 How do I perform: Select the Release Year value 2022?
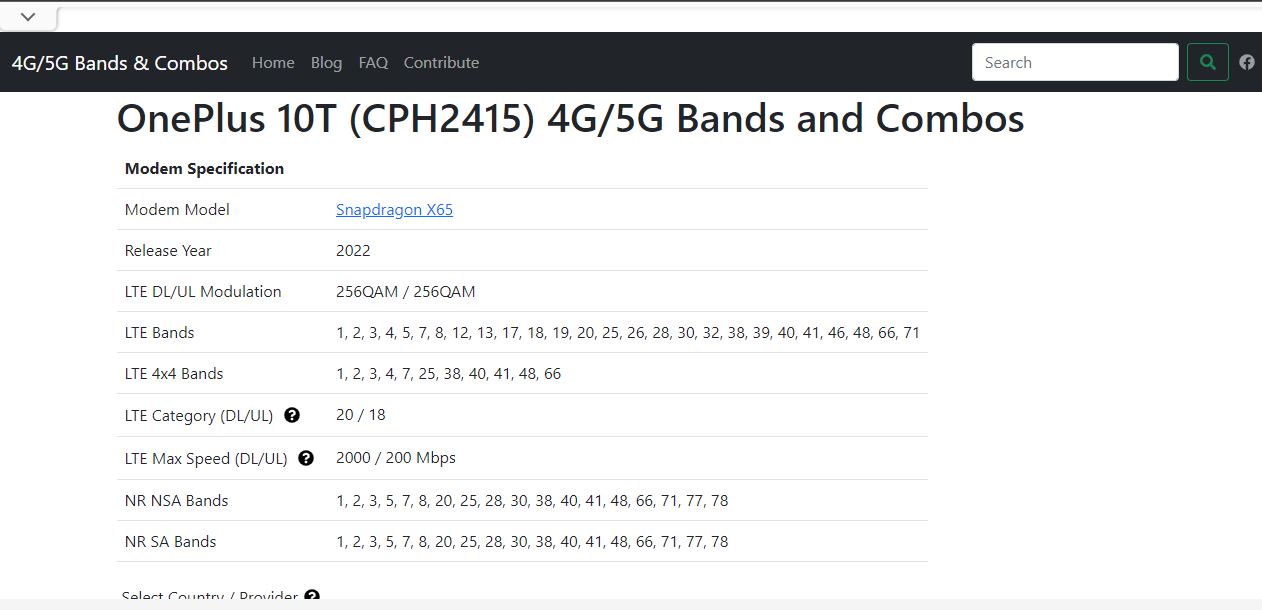pos(353,250)
